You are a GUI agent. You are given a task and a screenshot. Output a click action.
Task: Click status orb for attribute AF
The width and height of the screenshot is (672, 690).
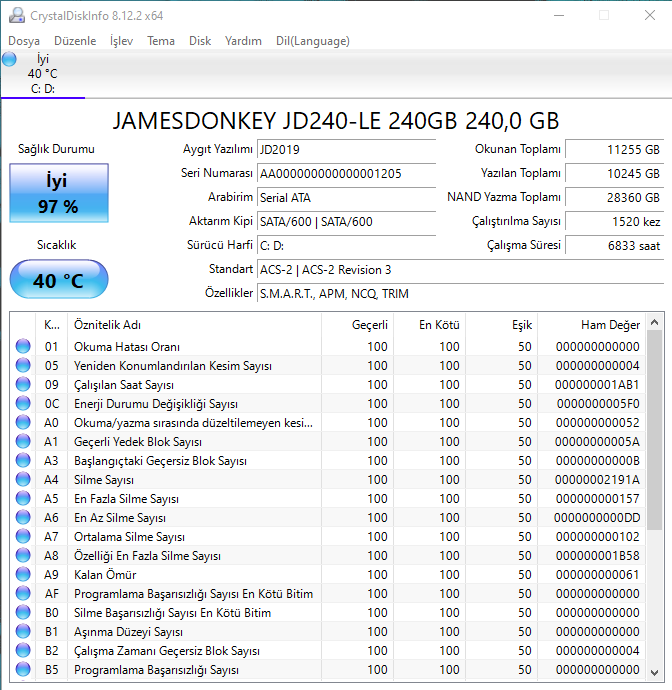(x=23, y=594)
